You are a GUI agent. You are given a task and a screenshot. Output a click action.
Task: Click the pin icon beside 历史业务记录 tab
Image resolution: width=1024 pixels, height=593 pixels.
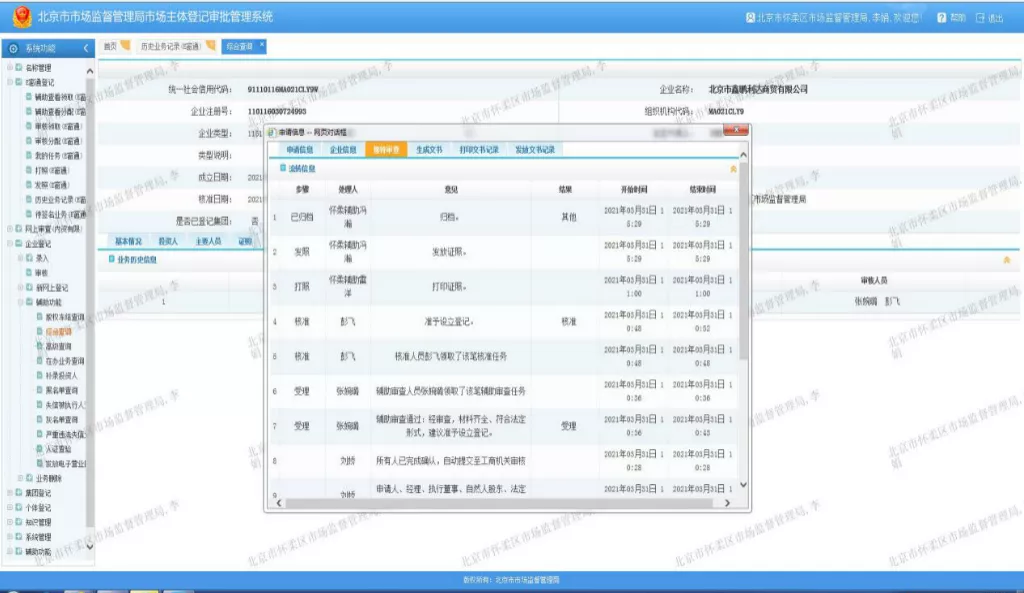click(210, 45)
